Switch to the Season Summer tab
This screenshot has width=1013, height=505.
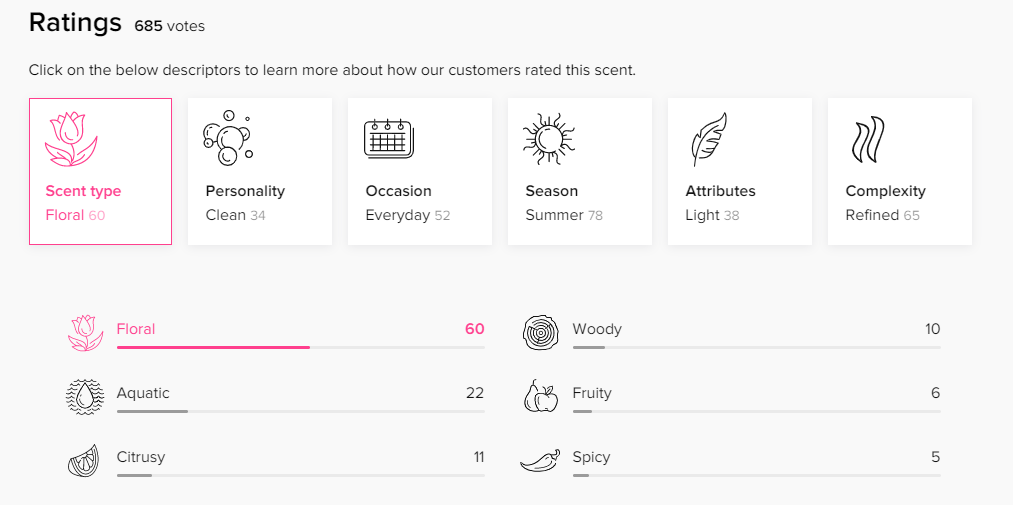click(x=580, y=171)
